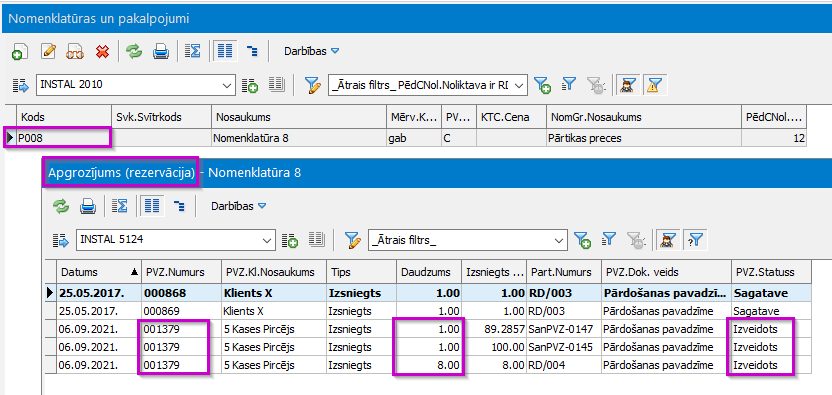
Task: Click the red delete X icon
Action: click(102, 51)
